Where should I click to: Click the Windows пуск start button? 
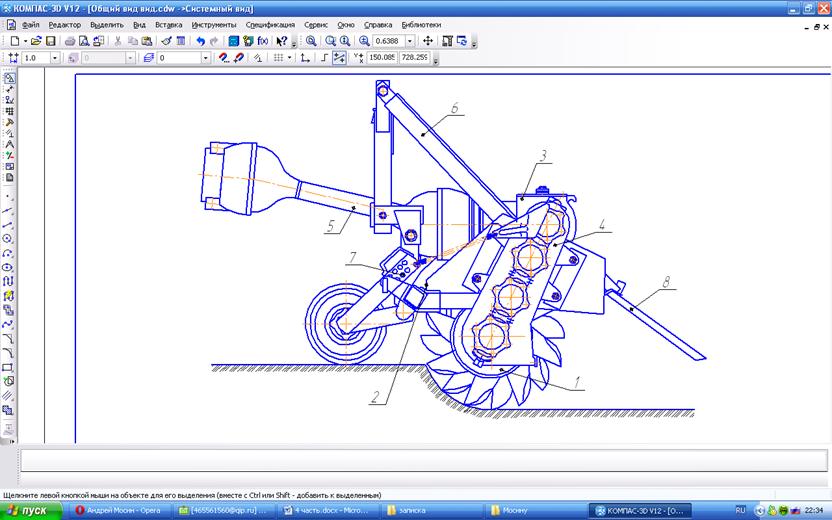point(32,510)
